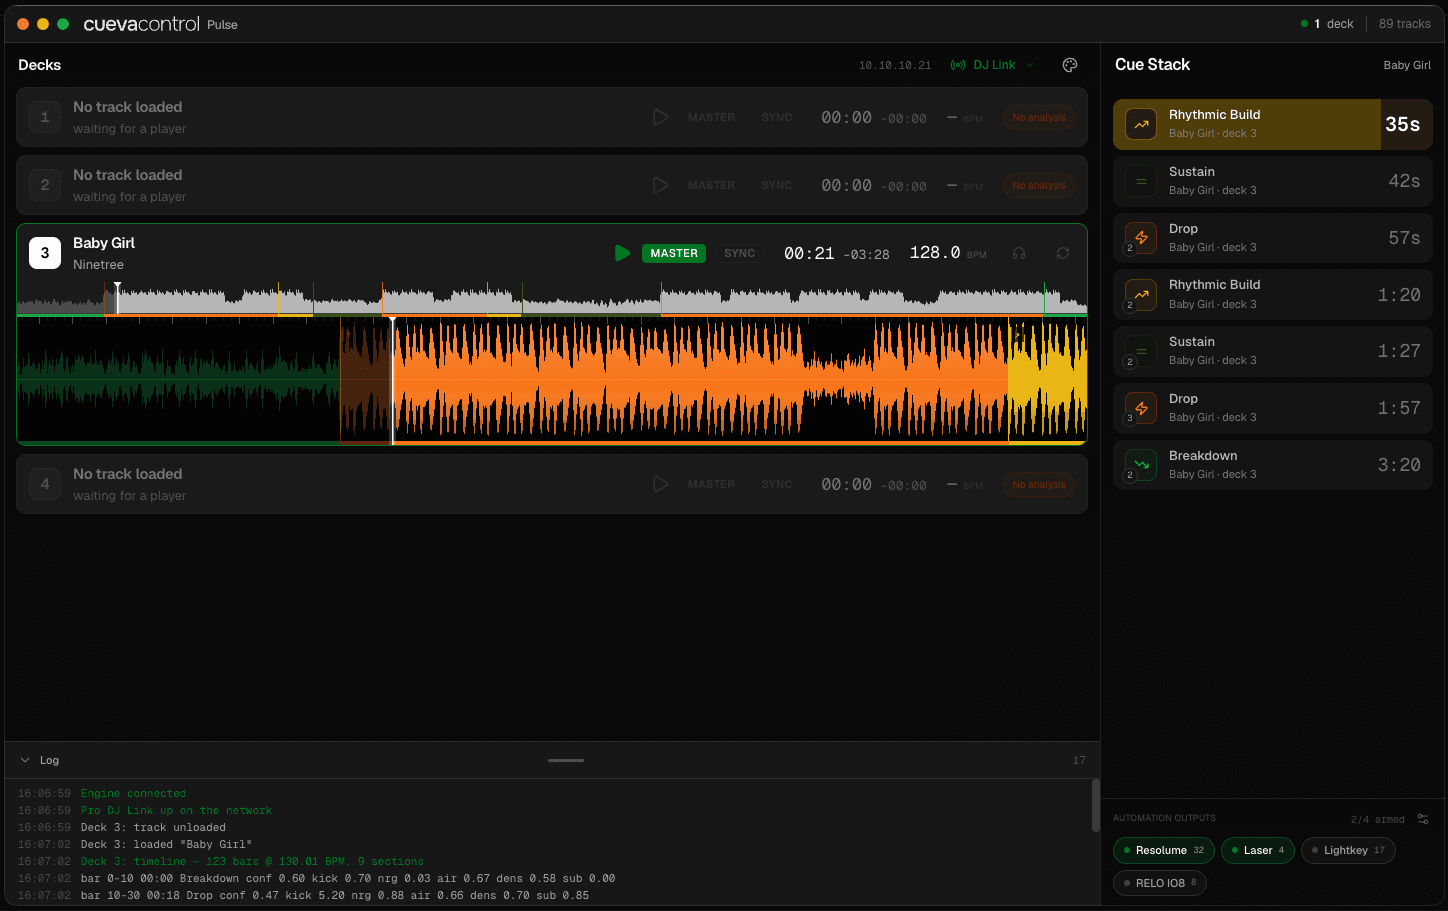Arm the RELO IO8 automation output
The image size is (1448, 911).
point(1160,883)
